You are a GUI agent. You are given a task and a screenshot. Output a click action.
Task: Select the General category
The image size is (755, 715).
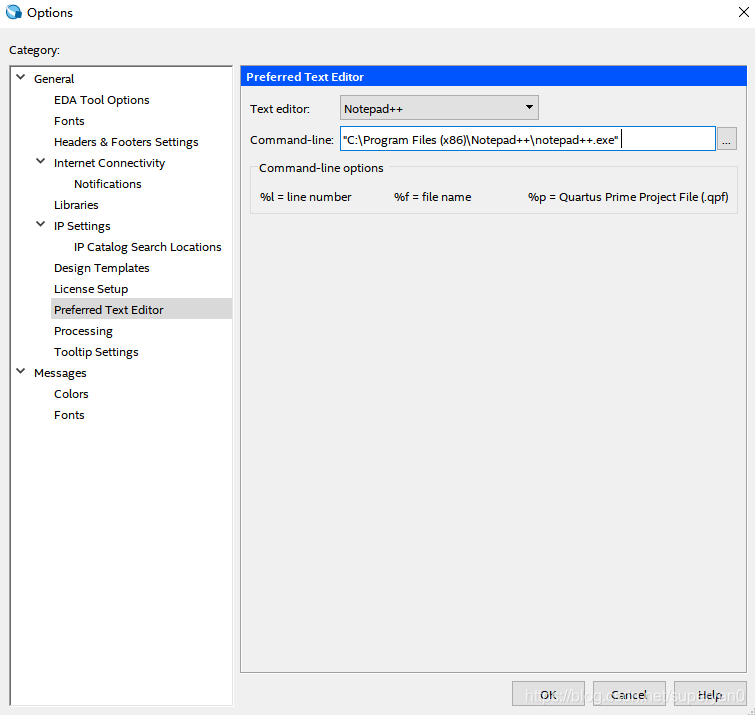pyautogui.click(x=54, y=79)
